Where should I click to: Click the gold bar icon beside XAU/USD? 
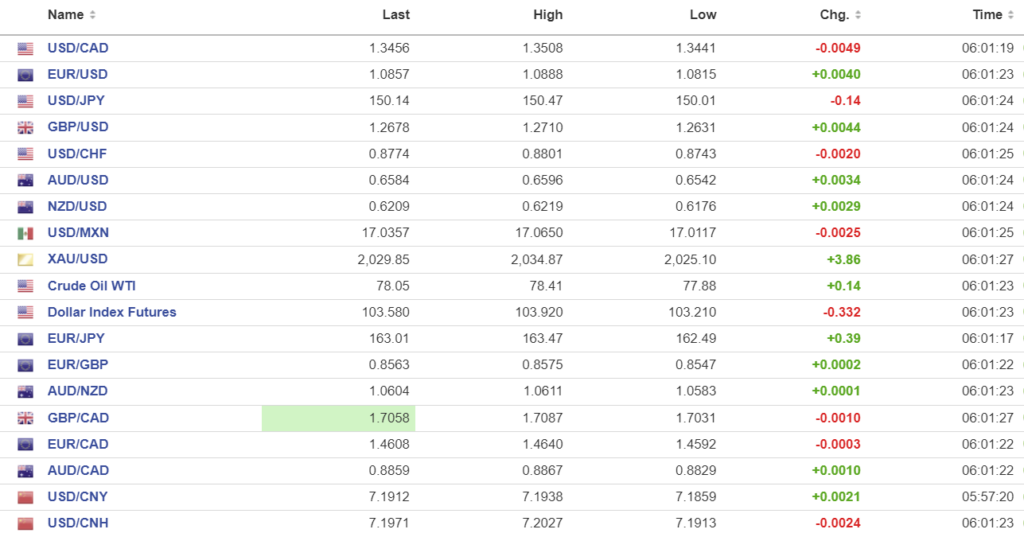(x=25, y=260)
